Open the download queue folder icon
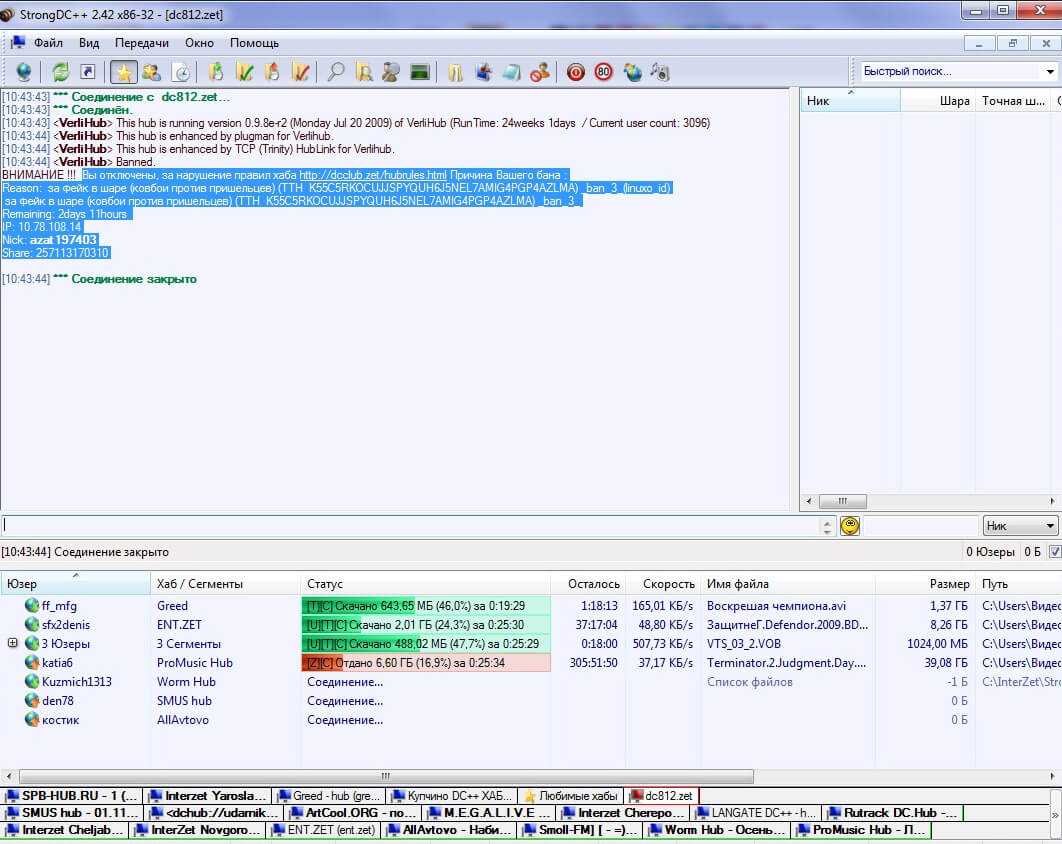The image size is (1062, 844). point(216,72)
